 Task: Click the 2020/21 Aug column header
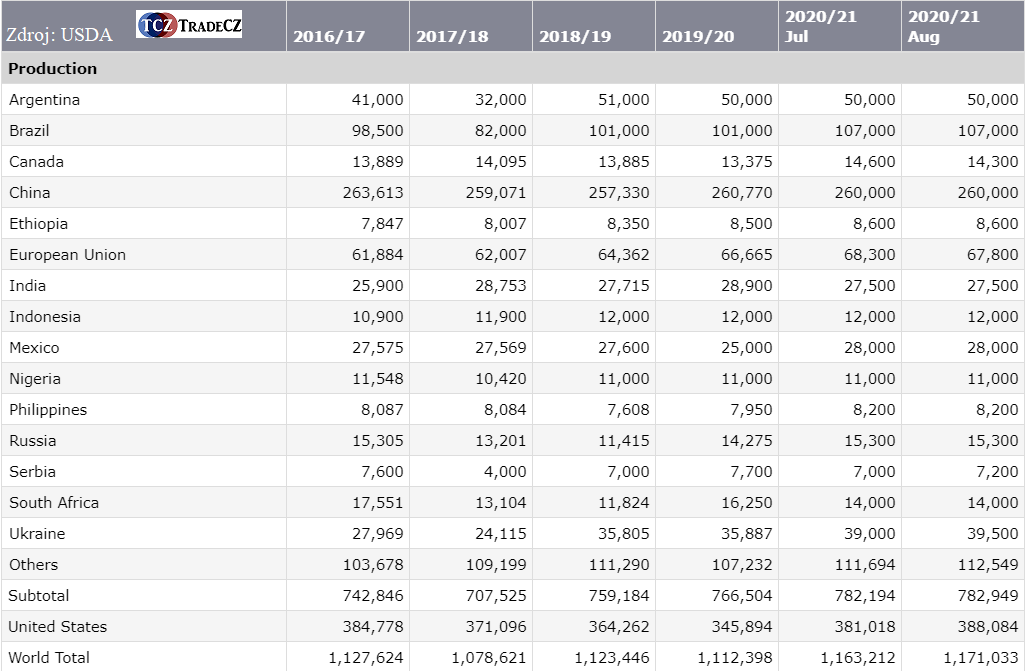tap(944, 27)
